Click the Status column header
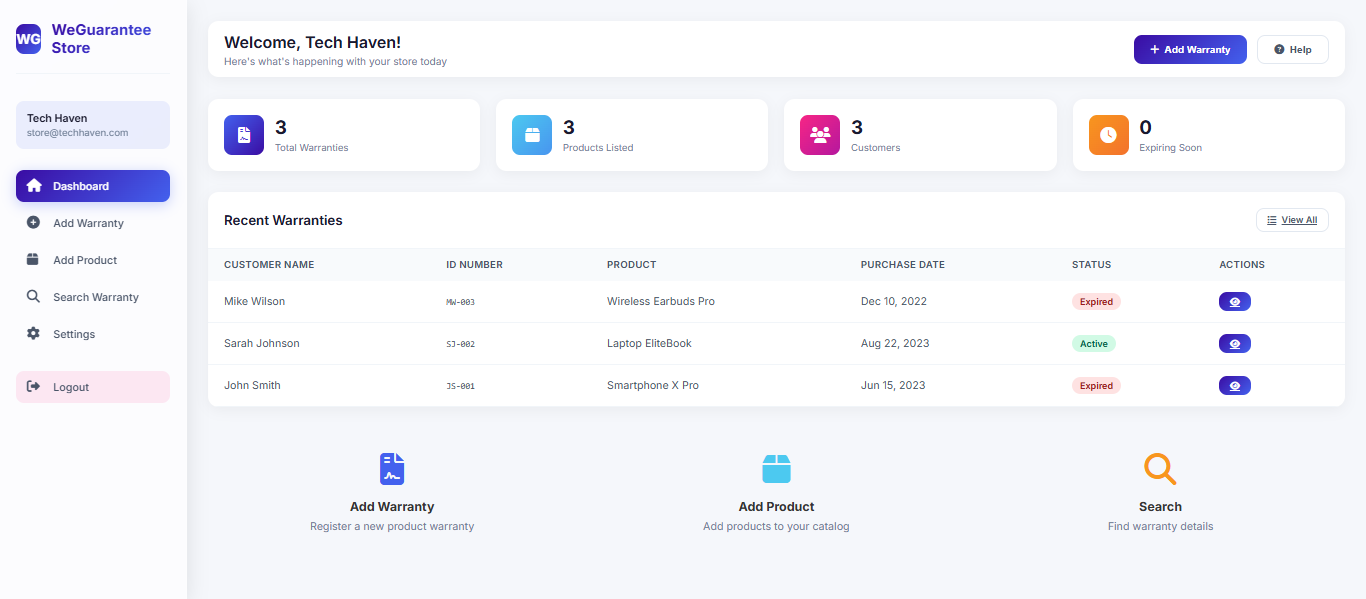 click(x=1091, y=265)
